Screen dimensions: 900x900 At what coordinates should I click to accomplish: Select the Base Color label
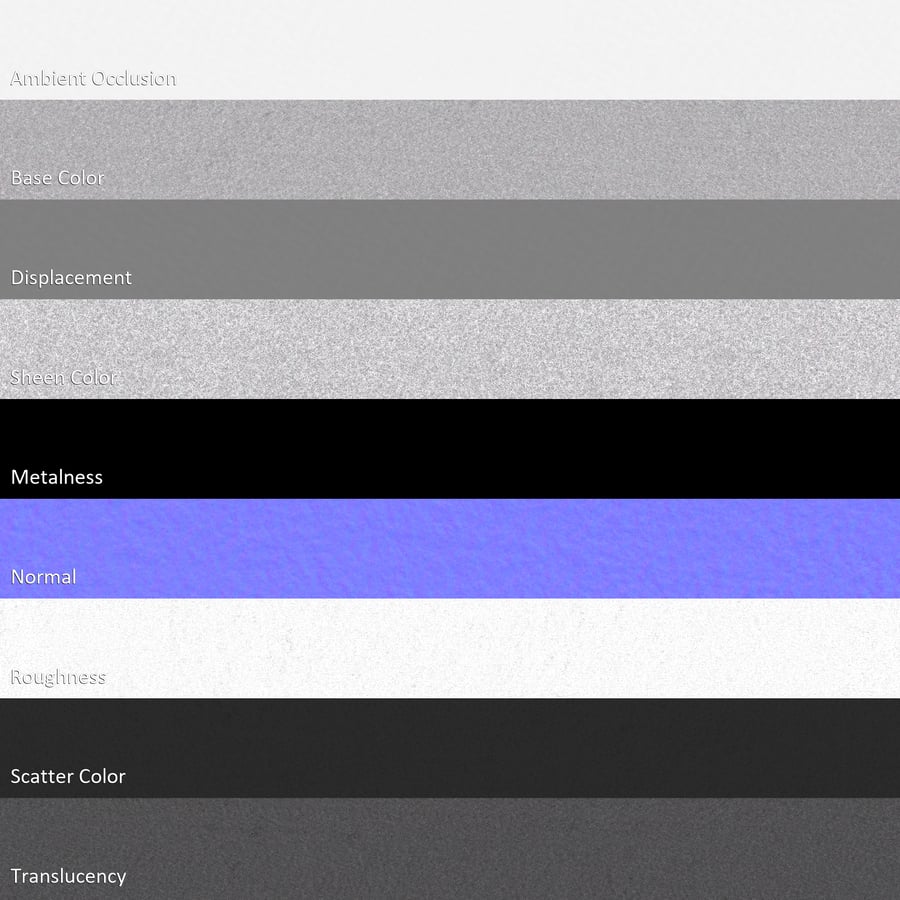tap(57, 178)
